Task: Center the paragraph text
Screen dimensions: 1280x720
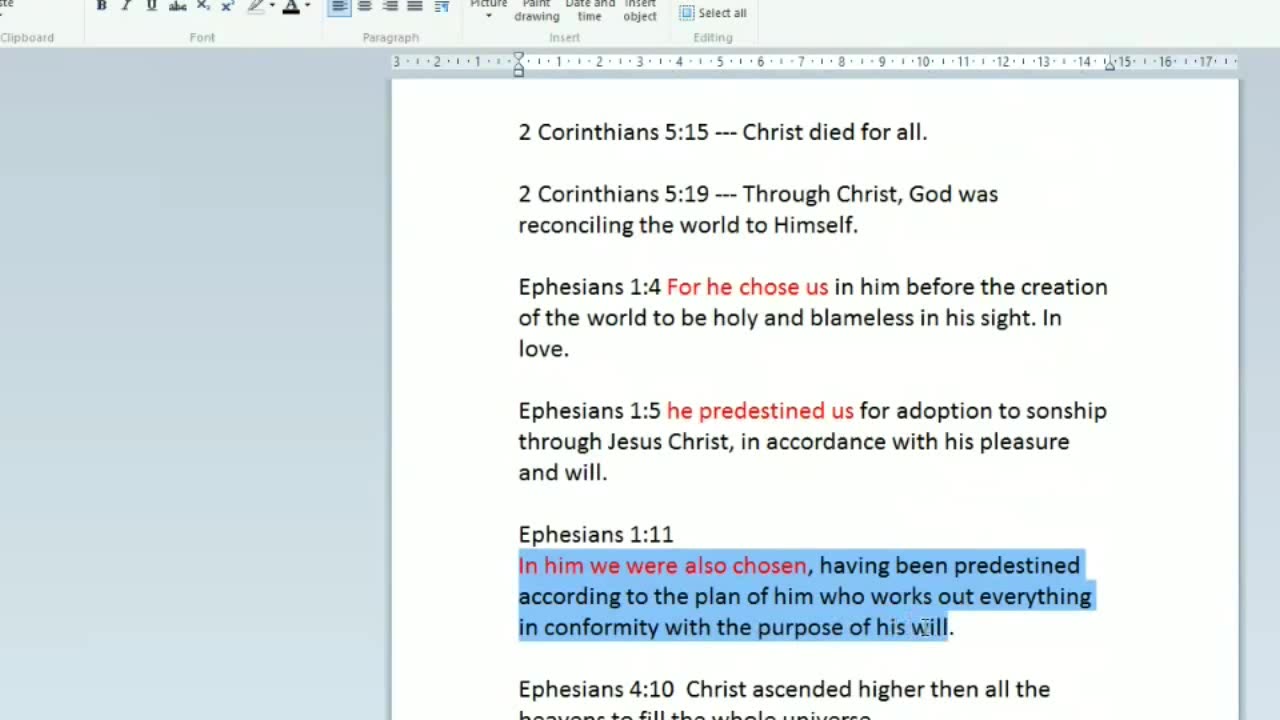Action: click(x=365, y=6)
